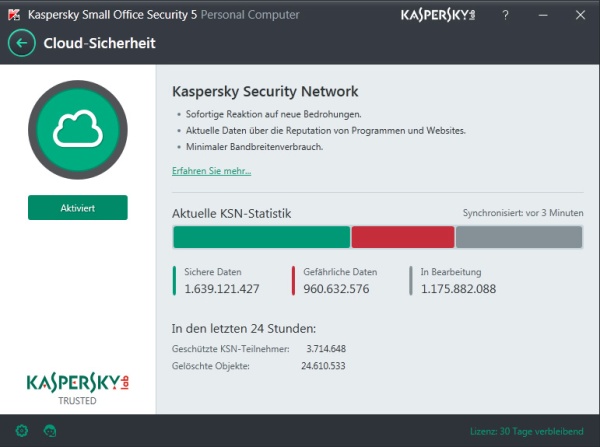Click the value 1.639.121.427

[222, 289]
